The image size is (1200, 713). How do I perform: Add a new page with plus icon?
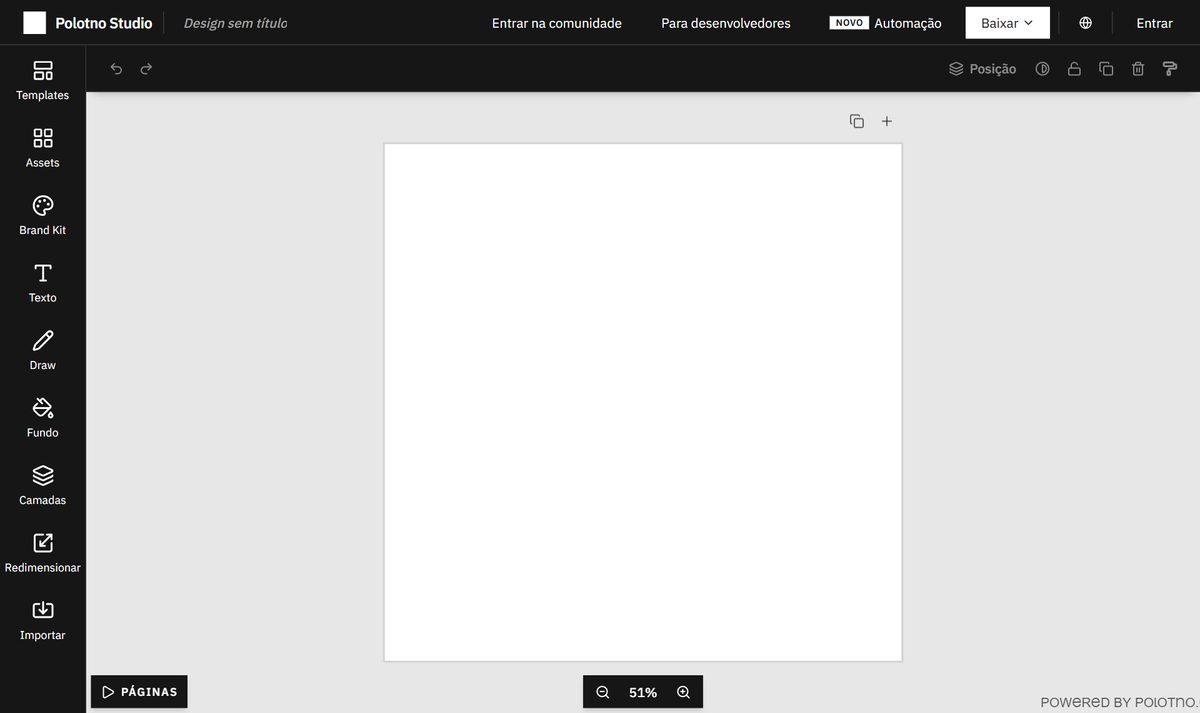tap(886, 121)
